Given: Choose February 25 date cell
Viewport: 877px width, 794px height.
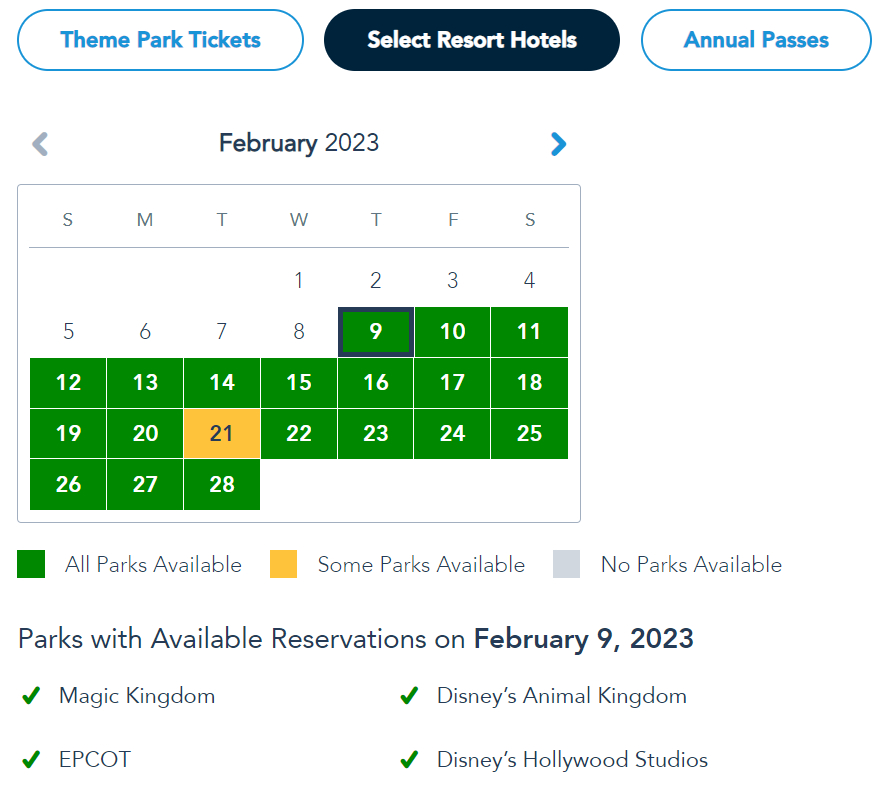Looking at the screenshot, I should [530, 434].
